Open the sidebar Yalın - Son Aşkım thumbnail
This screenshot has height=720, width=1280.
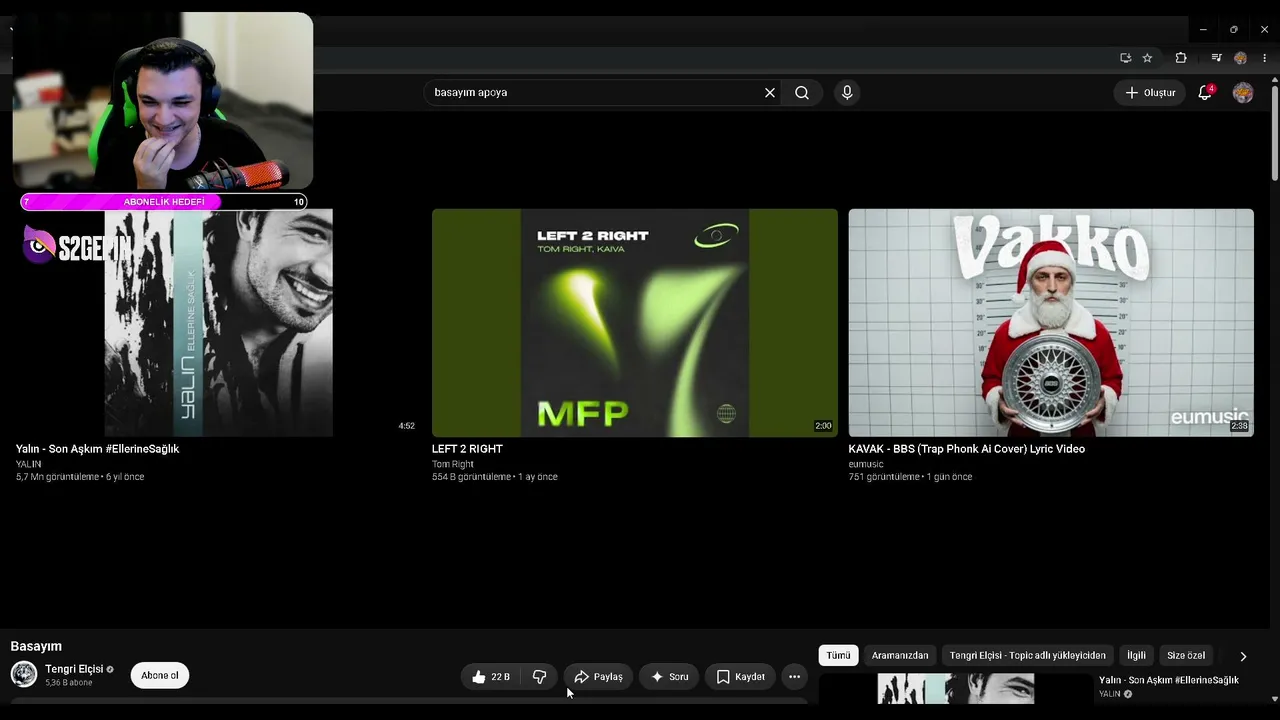tap(956, 689)
